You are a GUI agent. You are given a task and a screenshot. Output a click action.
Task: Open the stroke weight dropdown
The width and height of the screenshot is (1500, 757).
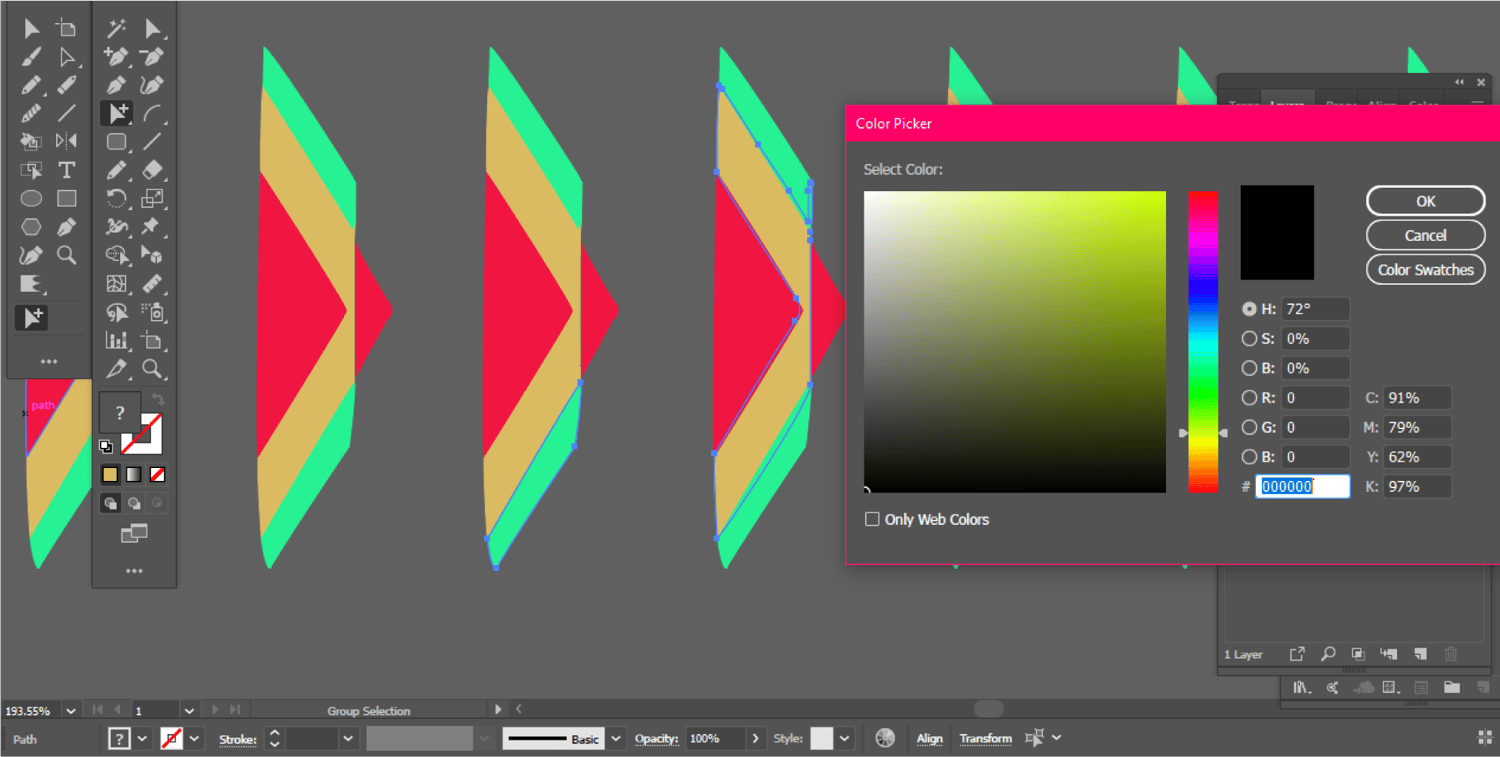click(x=348, y=739)
